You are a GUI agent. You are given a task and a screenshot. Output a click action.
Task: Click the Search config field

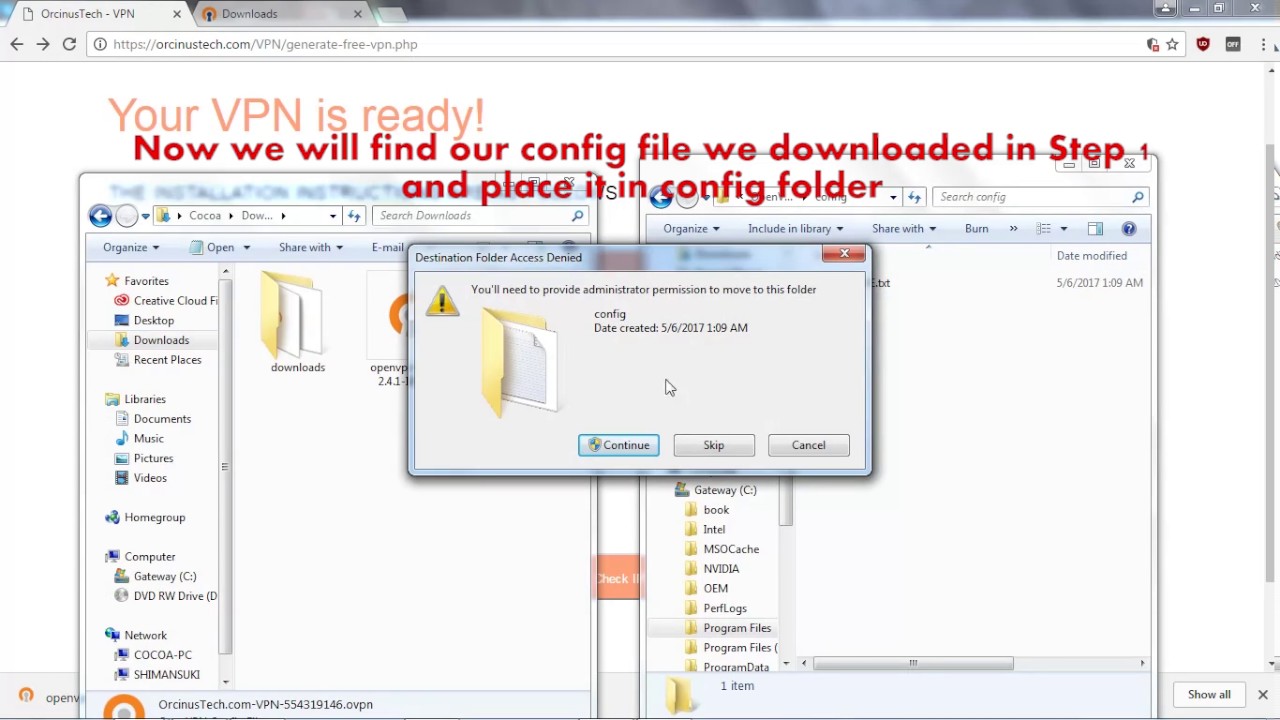click(1039, 197)
